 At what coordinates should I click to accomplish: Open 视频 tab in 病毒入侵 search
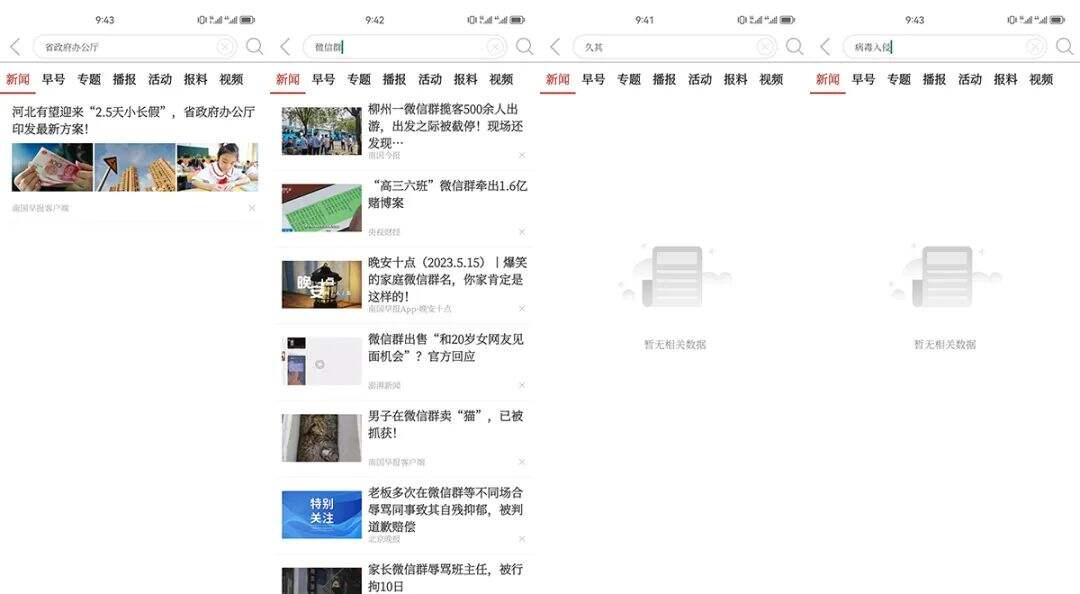(x=1041, y=79)
